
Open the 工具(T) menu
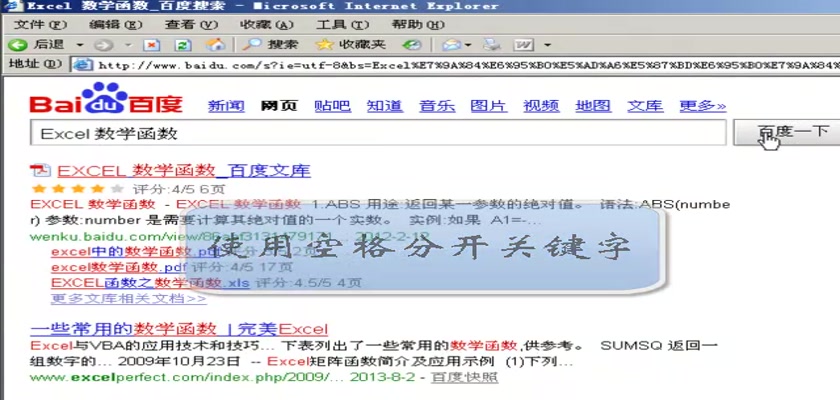342,25
